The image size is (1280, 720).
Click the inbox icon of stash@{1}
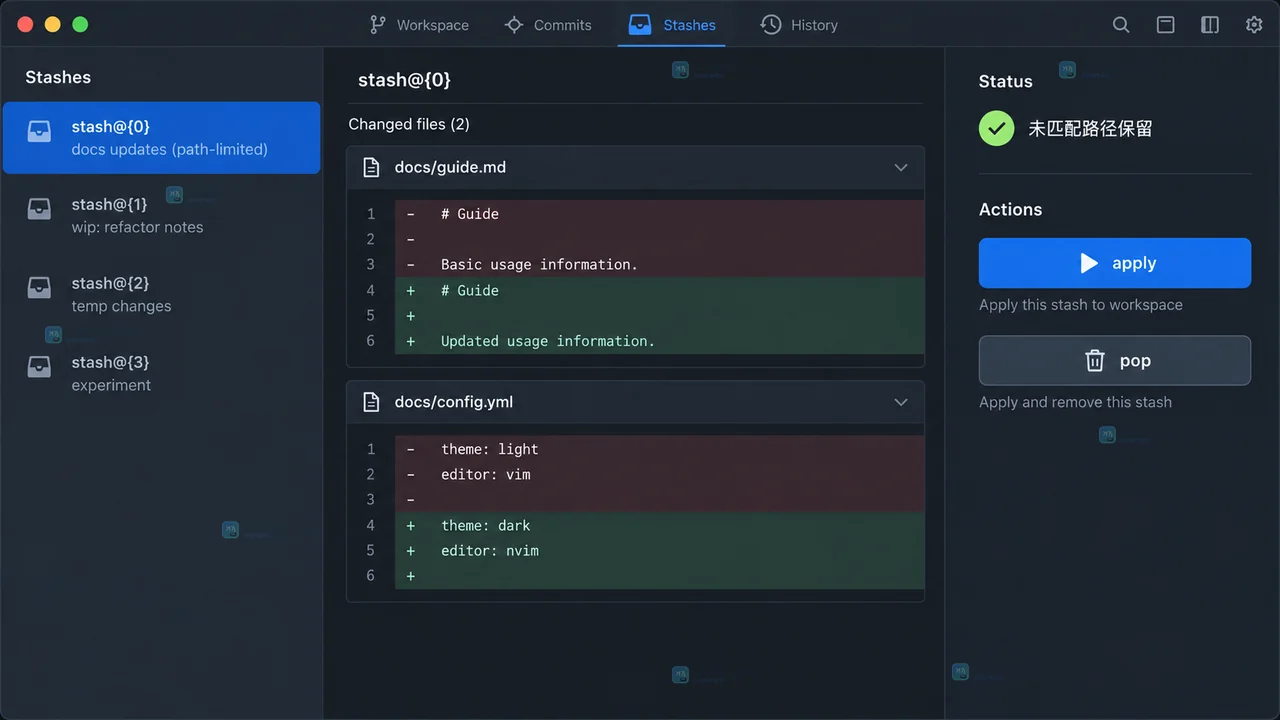[39, 209]
